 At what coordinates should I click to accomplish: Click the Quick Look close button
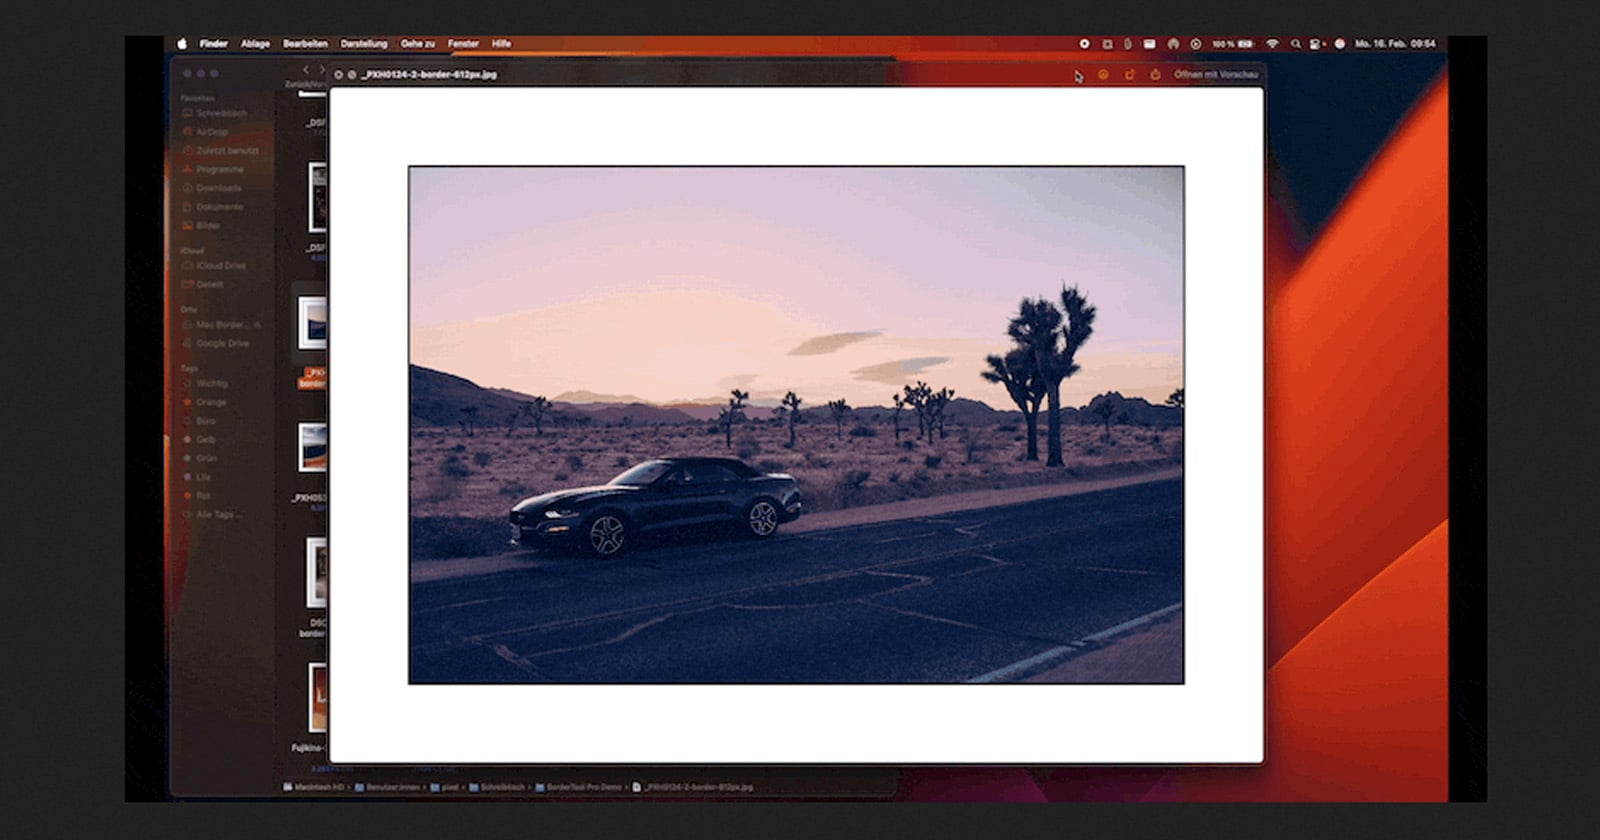coord(338,75)
